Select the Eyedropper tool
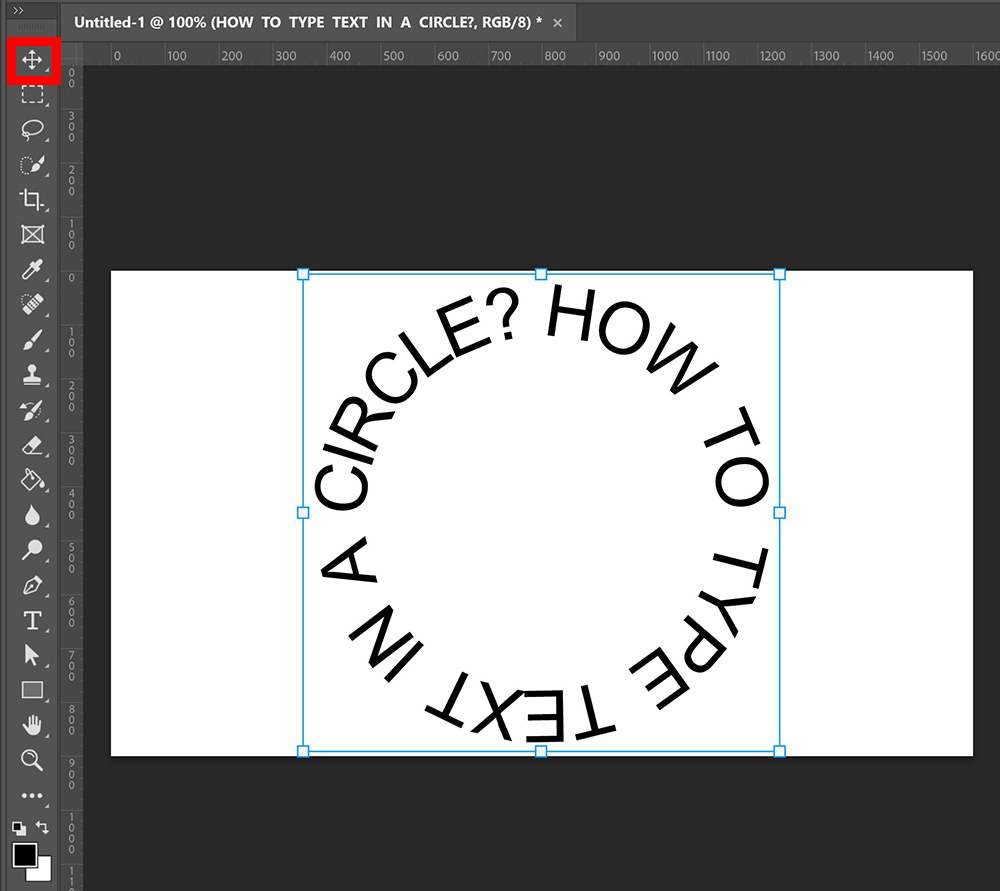The width and height of the screenshot is (1000, 891). (x=32, y=269)
